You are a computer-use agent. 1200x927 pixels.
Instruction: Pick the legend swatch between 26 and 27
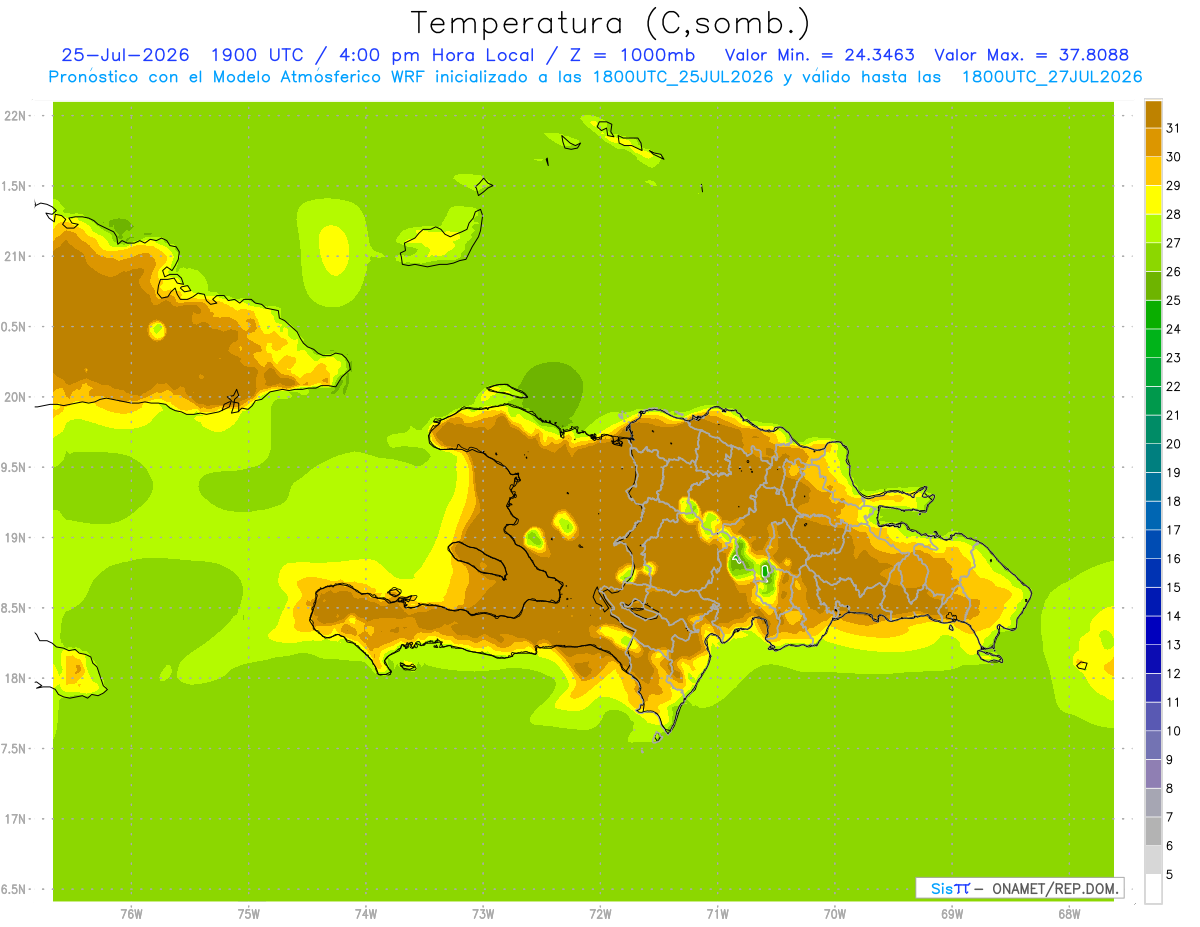click(1153, 257)
